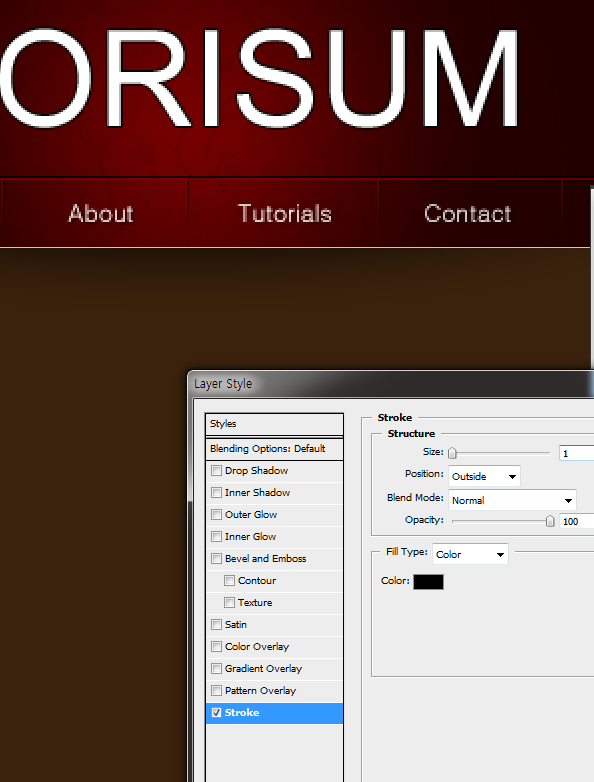Viewport: 594px width, 782px height.
Task: Enable Bevel and Emboss checkbox
Action: (x=216, y=558)
